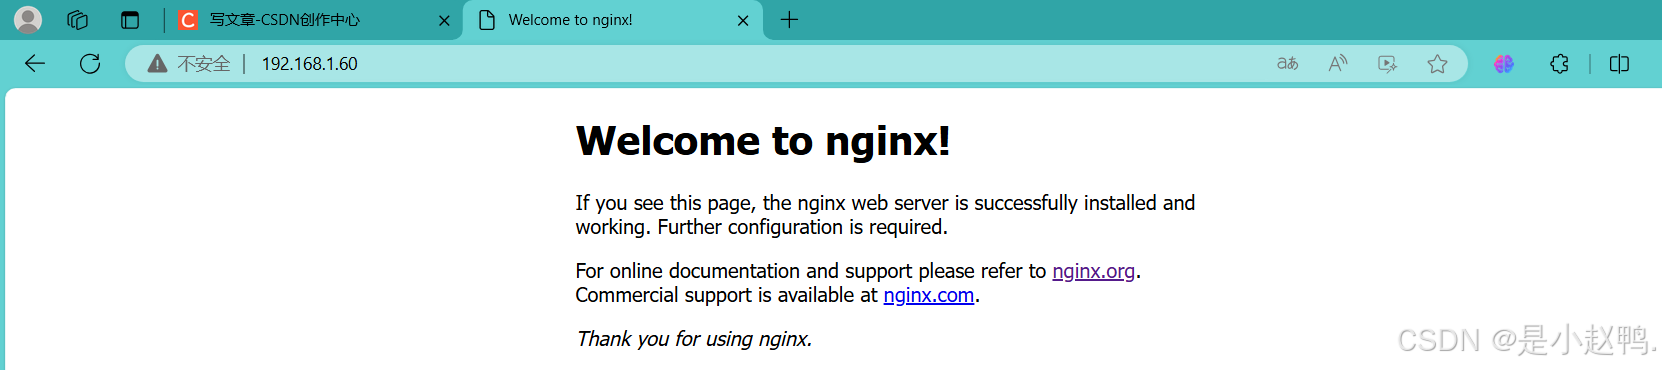Activate the read aloud icon

[x=1337, y=64]
